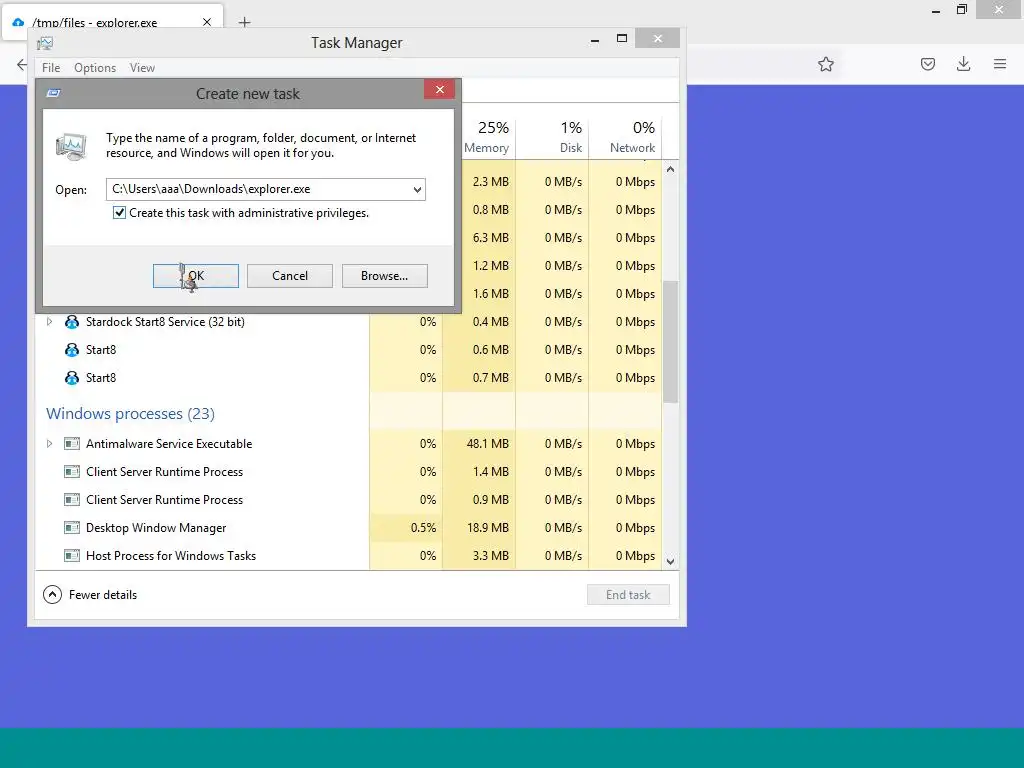Viewport: 1024px width, 768px height.
Task: Click the Run computer icon in the dialog
Action: click(71, 146)
